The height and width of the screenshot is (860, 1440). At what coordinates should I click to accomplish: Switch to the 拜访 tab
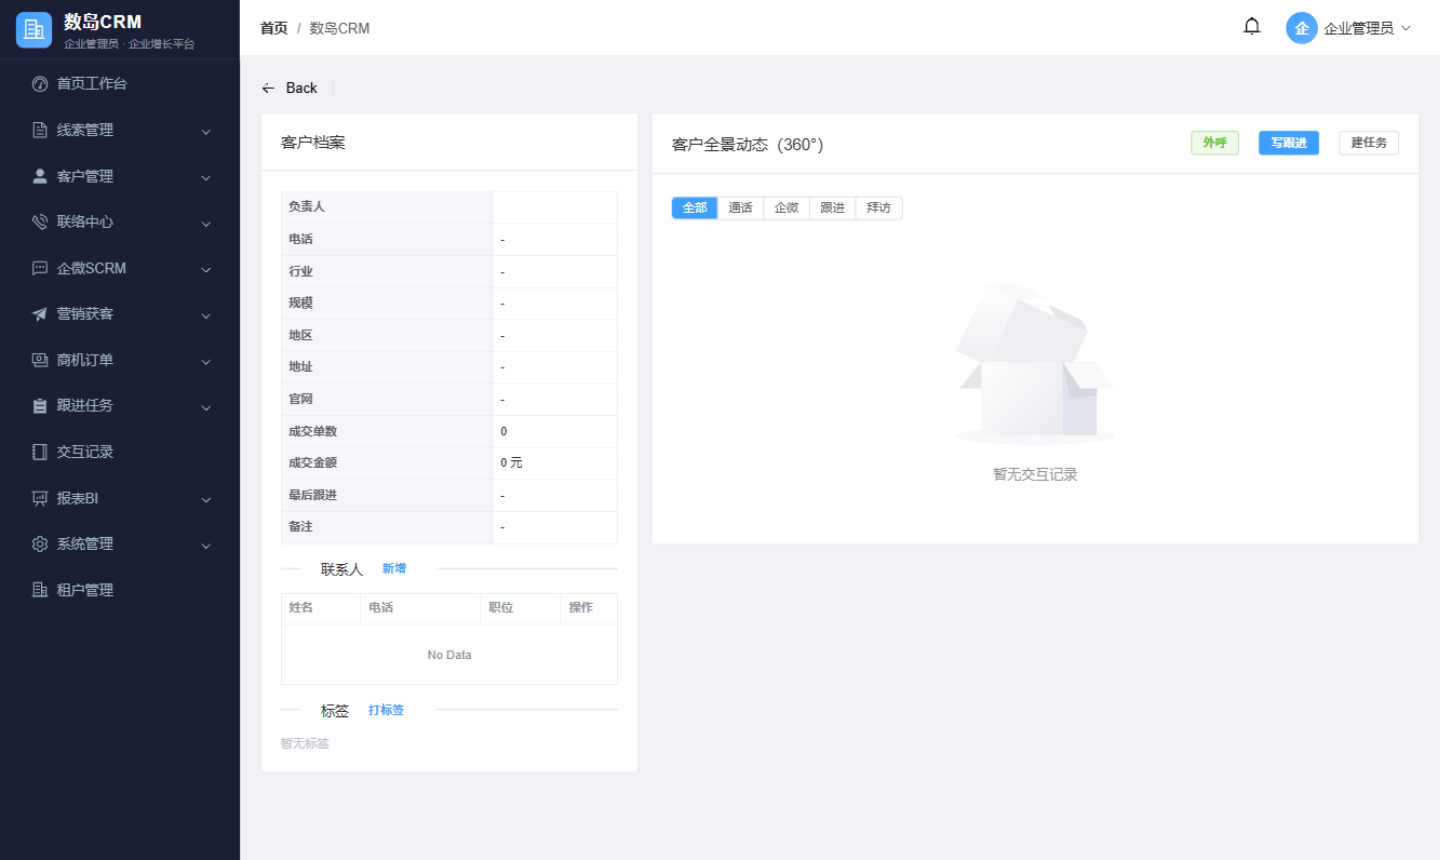tap(879, 208)
